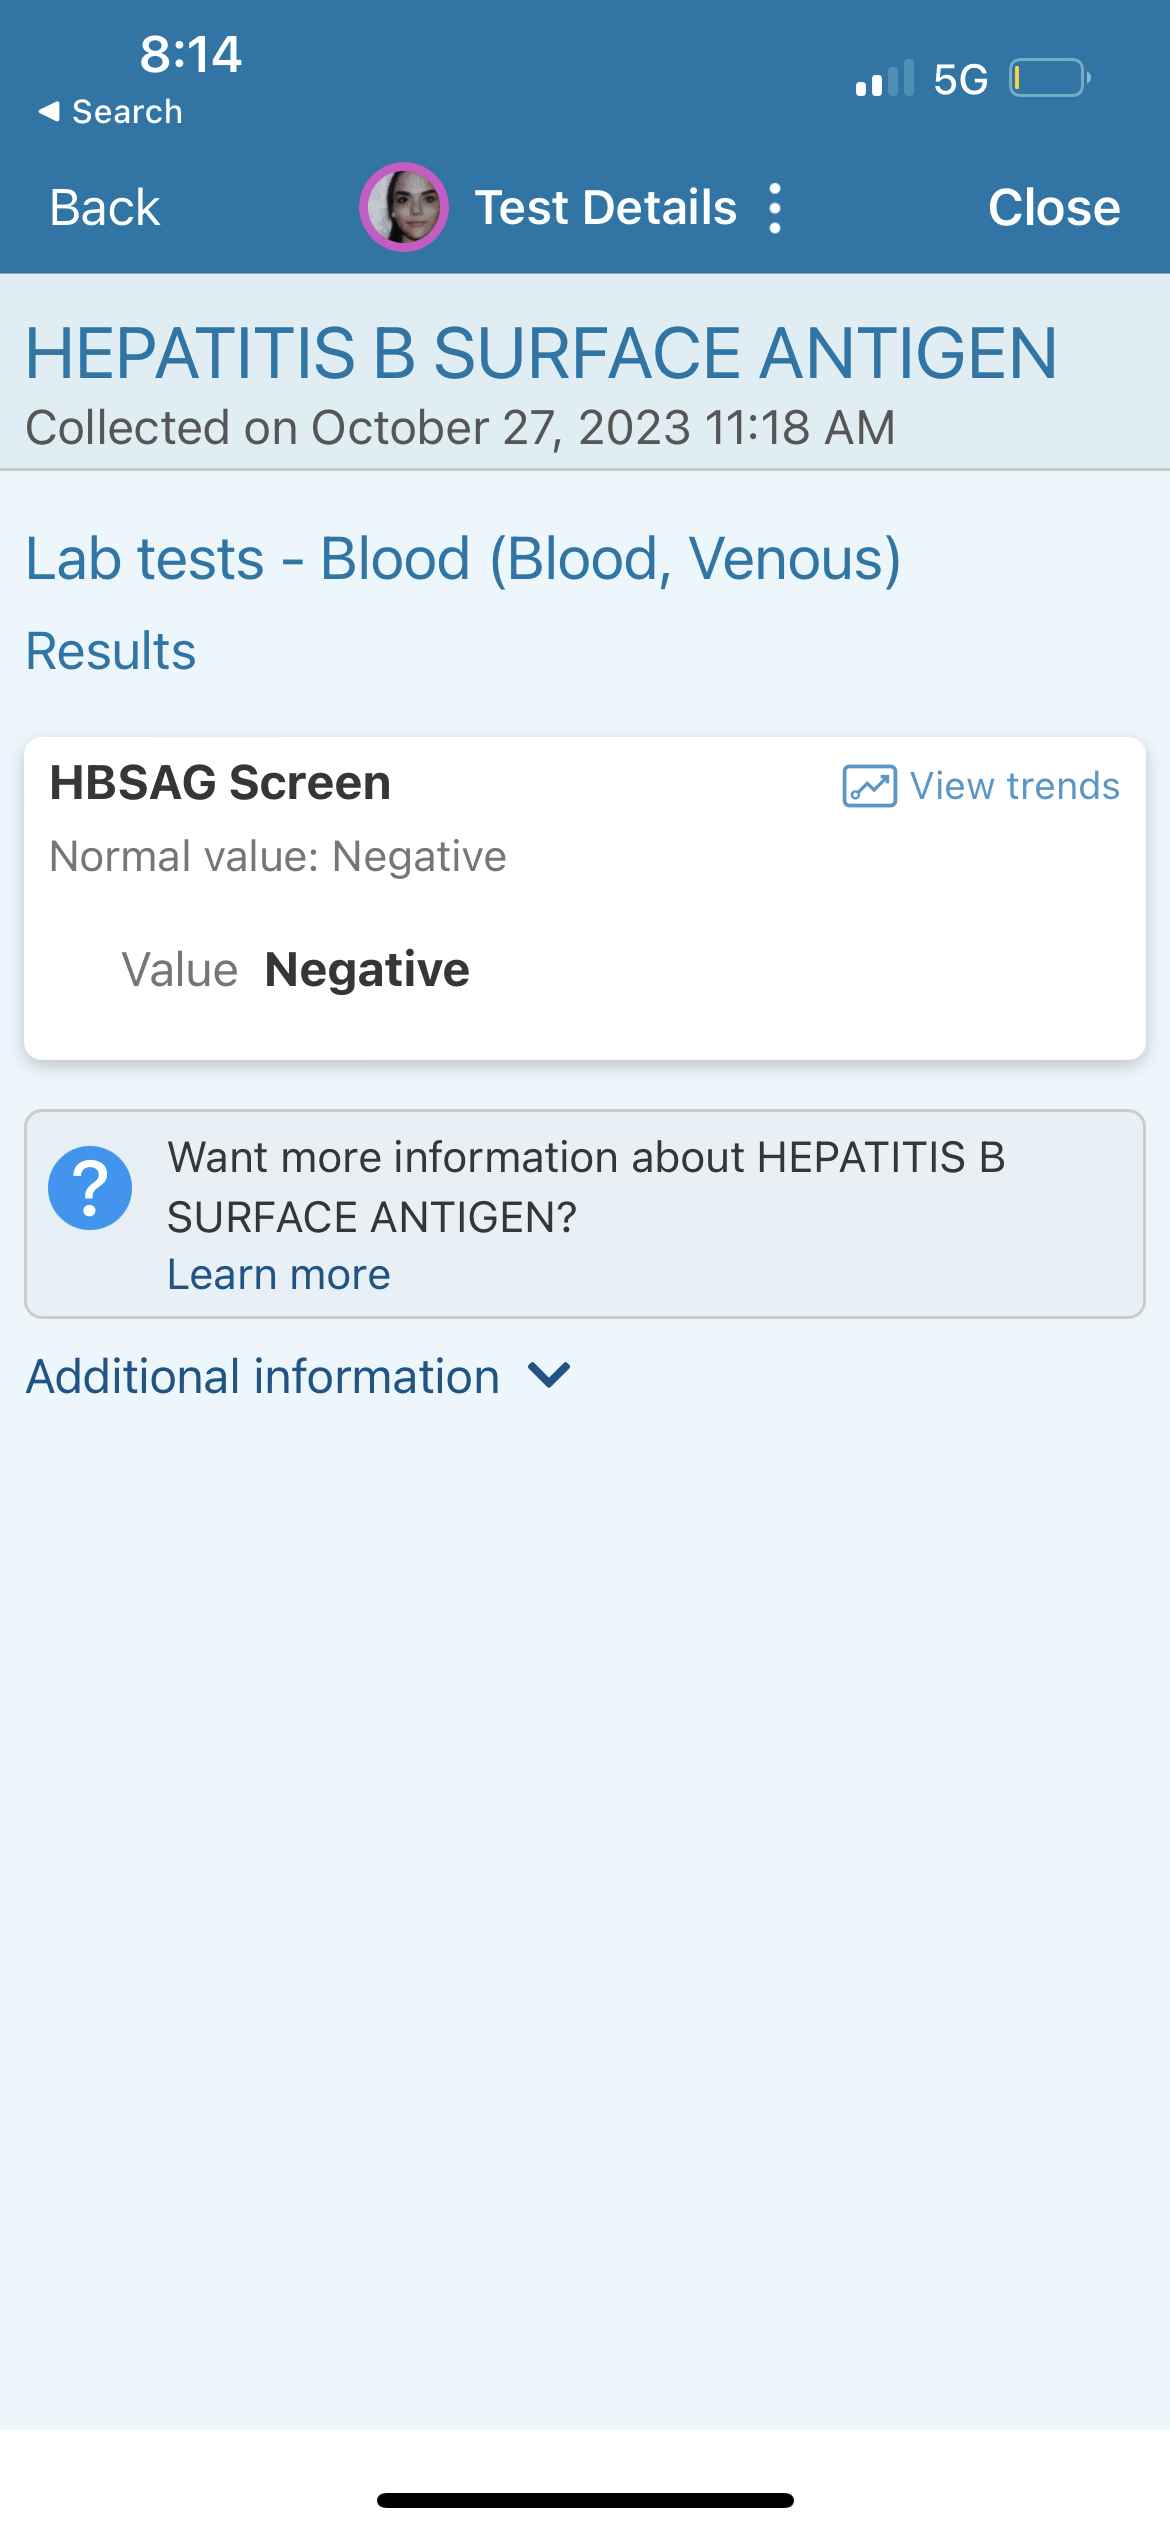The image size is (1170, 2532).
Task: Tap the battery indicator in status bar
Action: 1049,78
